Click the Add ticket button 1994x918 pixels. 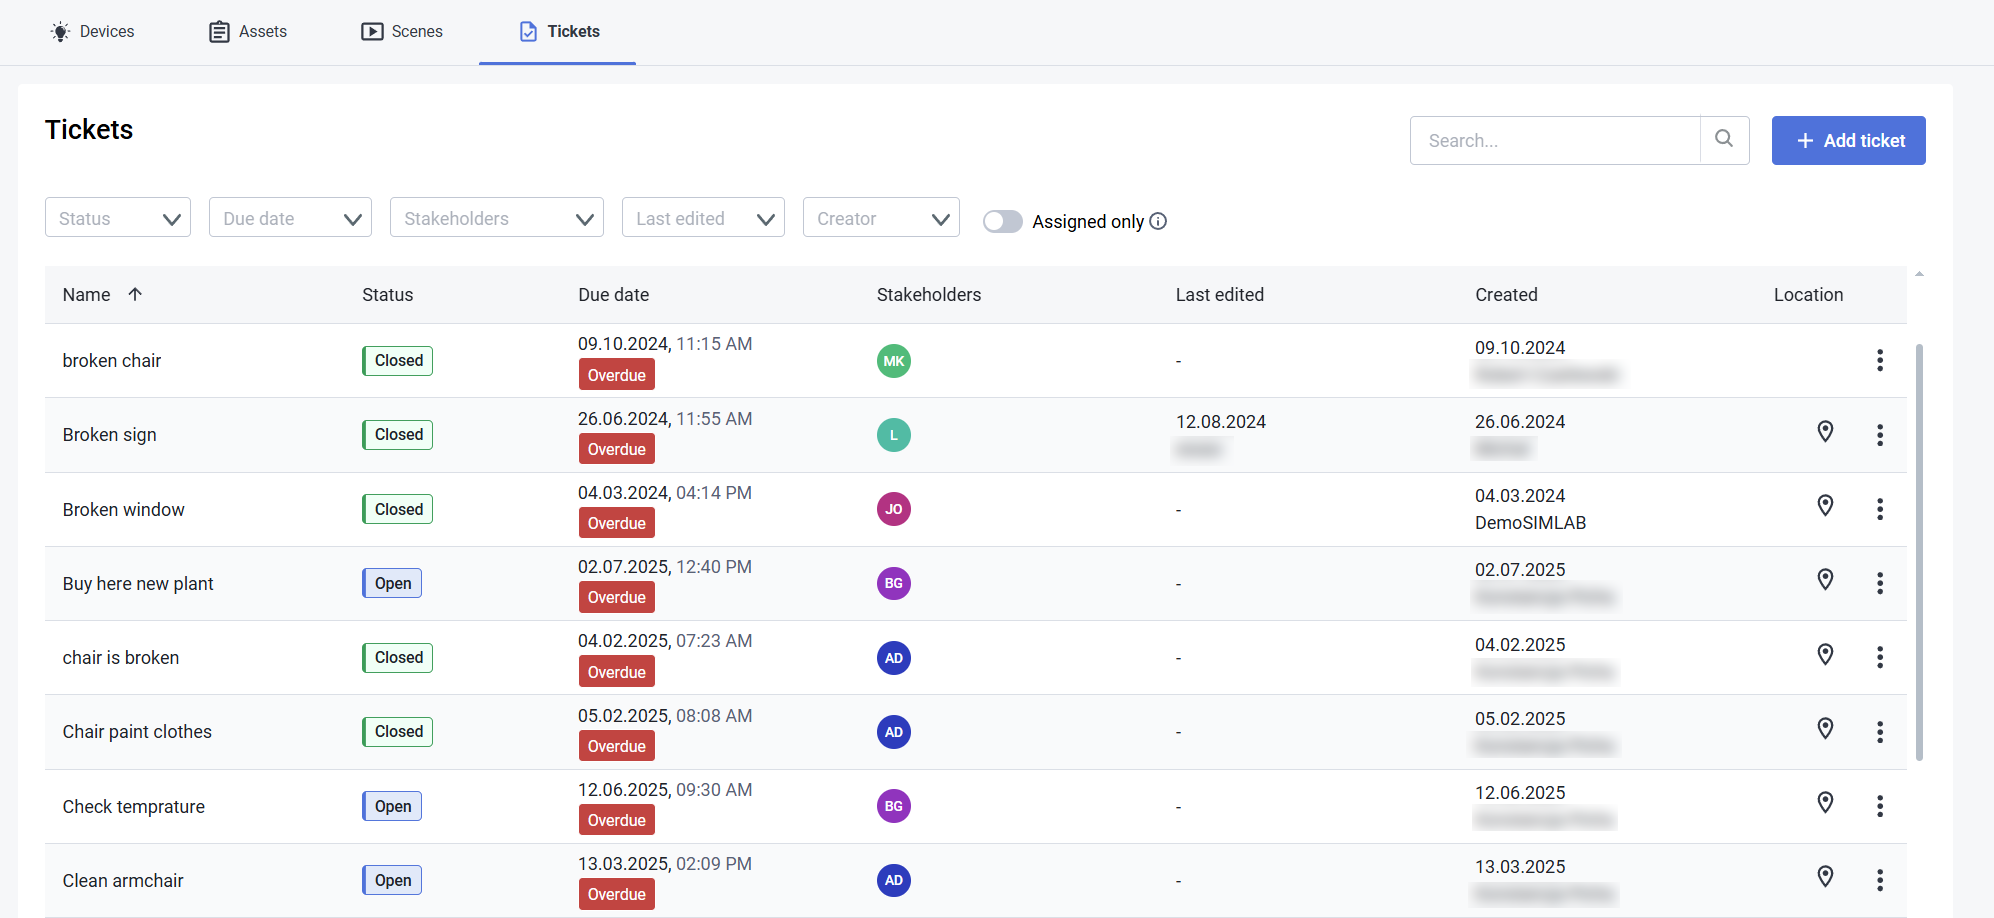(1849, 140)
